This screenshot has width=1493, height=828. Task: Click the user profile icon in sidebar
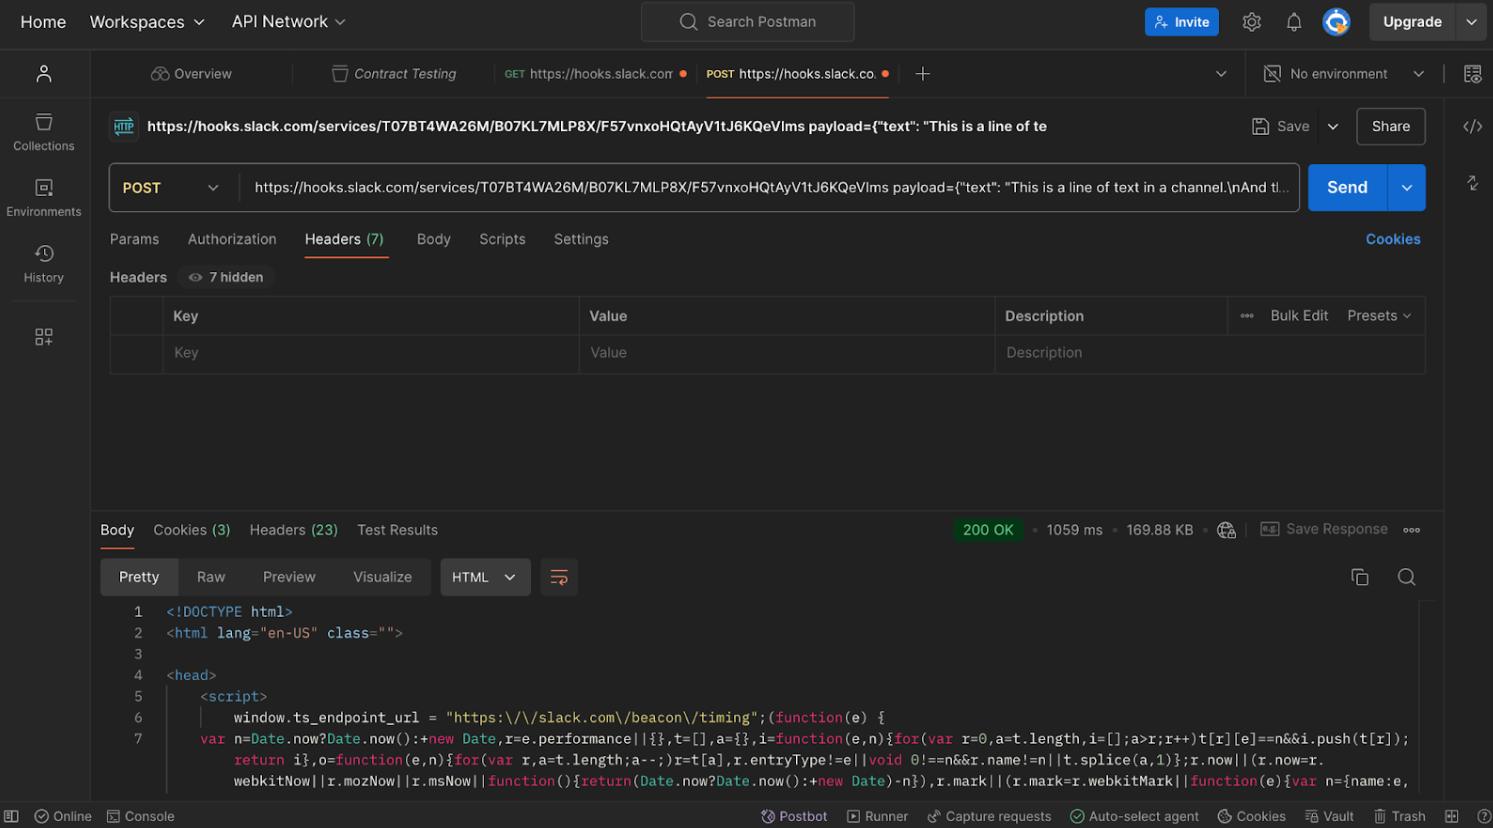[x=44, y=74]
